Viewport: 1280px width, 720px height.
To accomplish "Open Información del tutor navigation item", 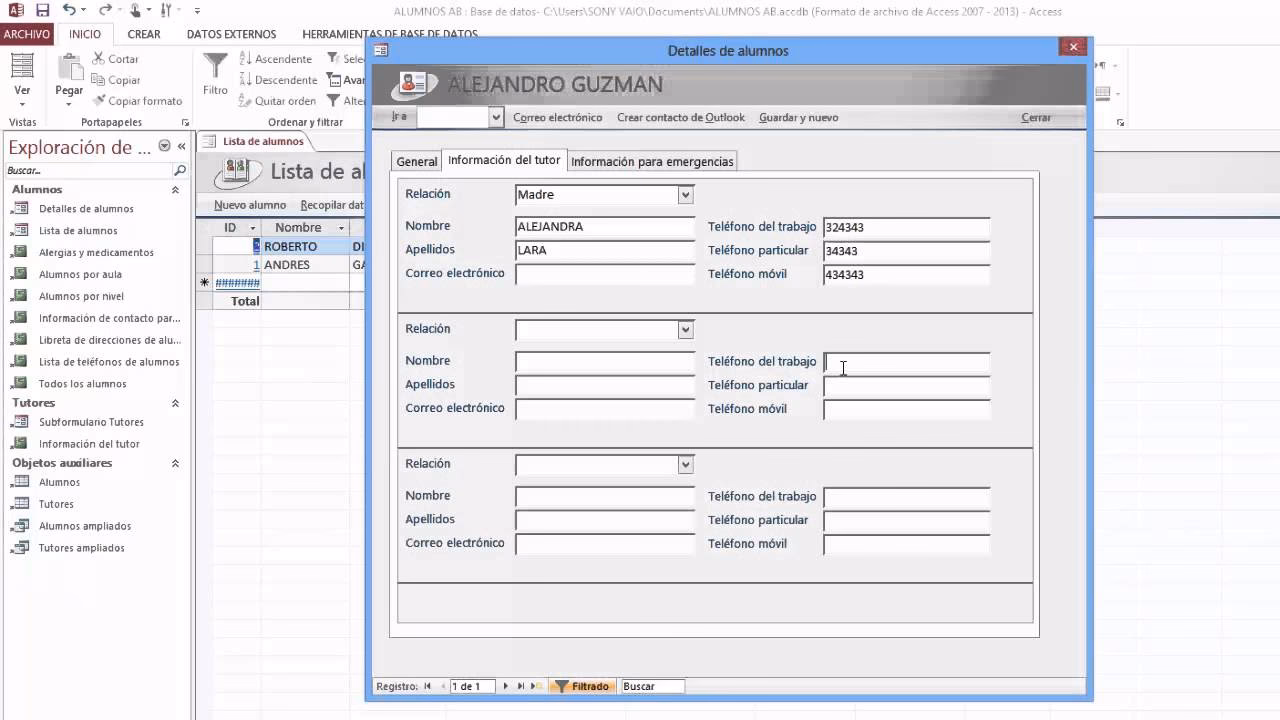I will [x=89, y=444].
